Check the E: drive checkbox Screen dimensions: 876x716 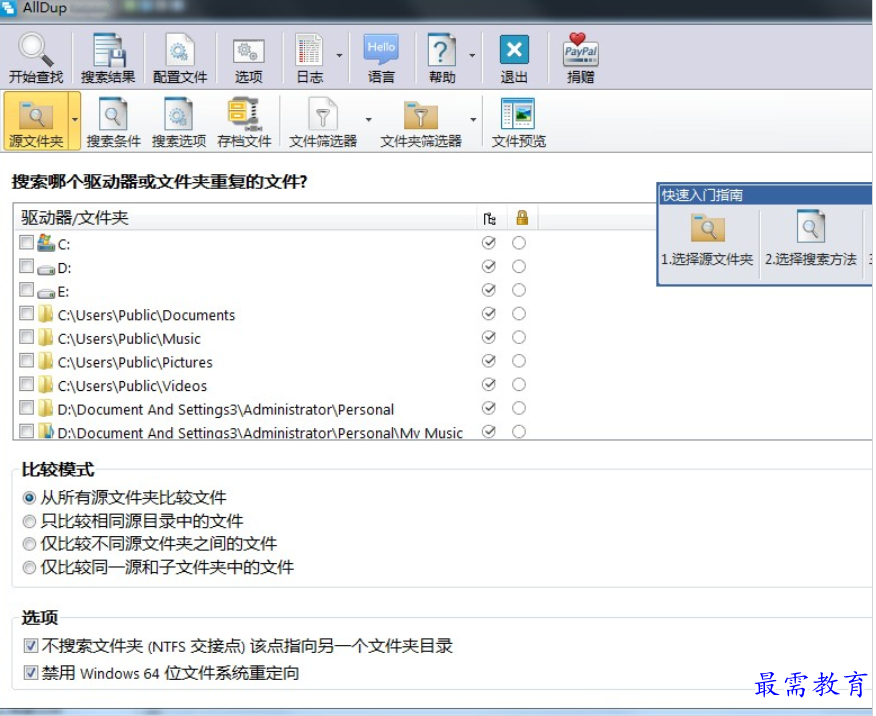[26, 289]
